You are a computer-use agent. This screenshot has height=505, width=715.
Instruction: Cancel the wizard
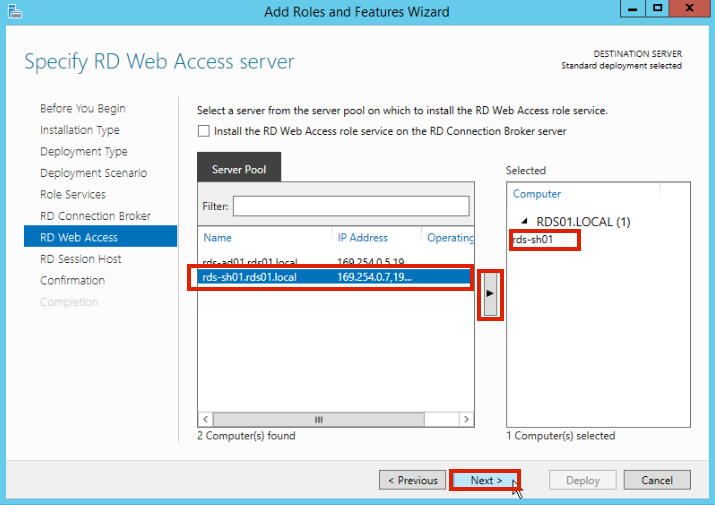(x=658, y=480)
